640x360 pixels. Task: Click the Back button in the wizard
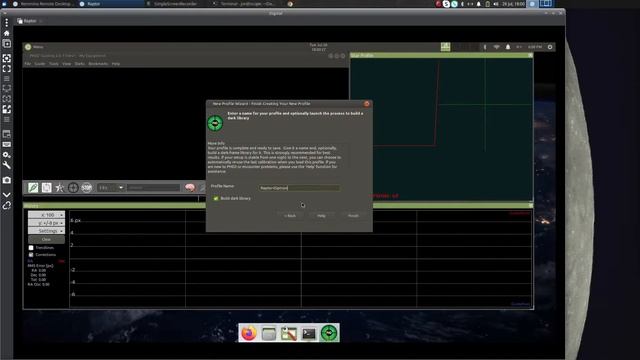(x=290, y=216)
